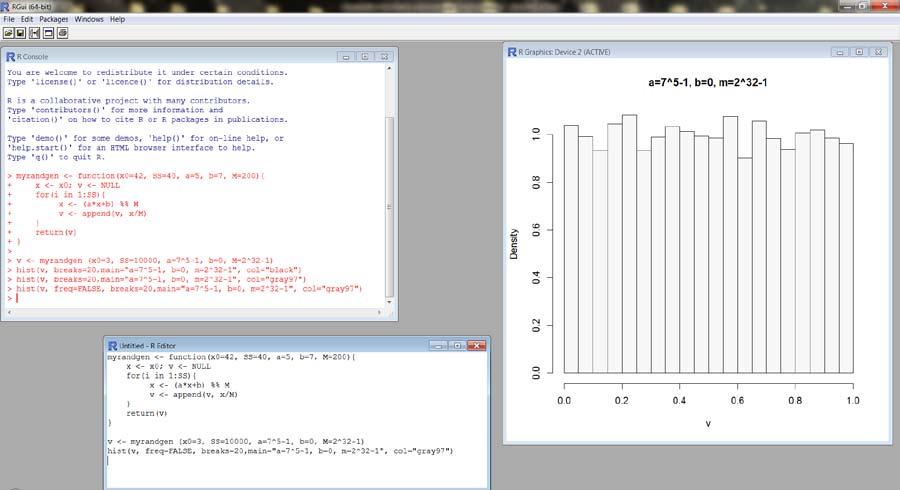Click the R logo in R Editor title bar
900x490 pixels.
tap(112, 345)
